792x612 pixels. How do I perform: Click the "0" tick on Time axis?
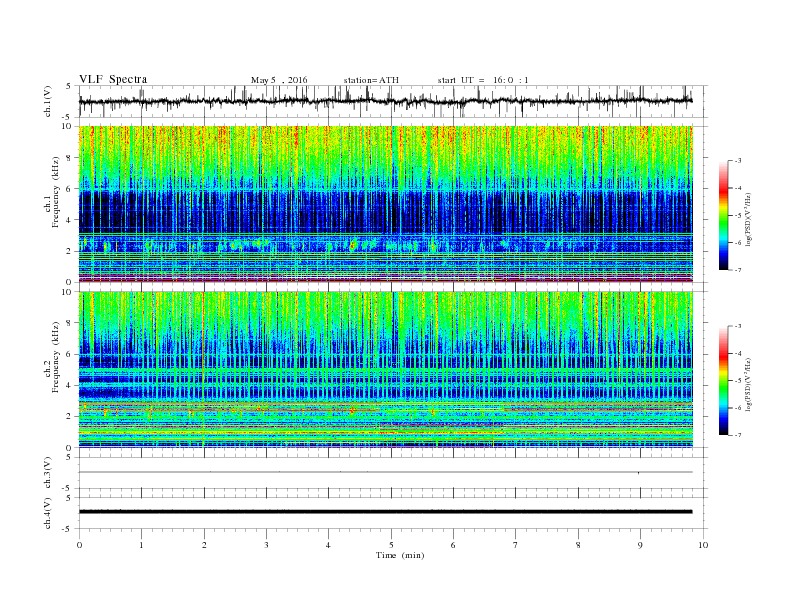(x=79, y=545)
